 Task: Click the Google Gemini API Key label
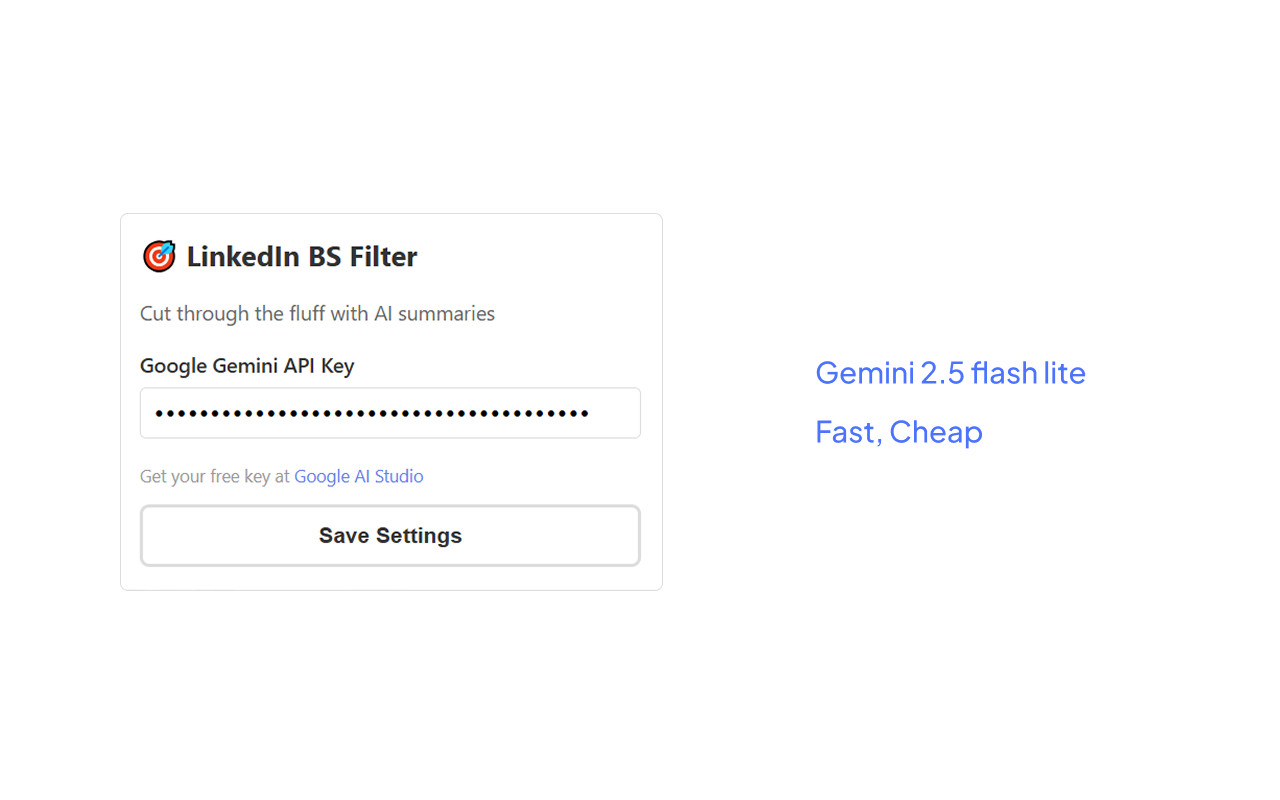pos(247,366)
